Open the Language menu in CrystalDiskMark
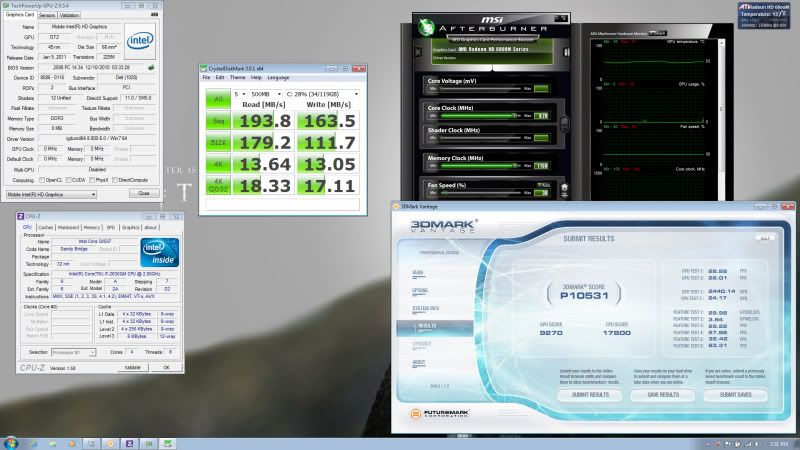800x450 pixels. pyautogui.click(x=278, y=78)
